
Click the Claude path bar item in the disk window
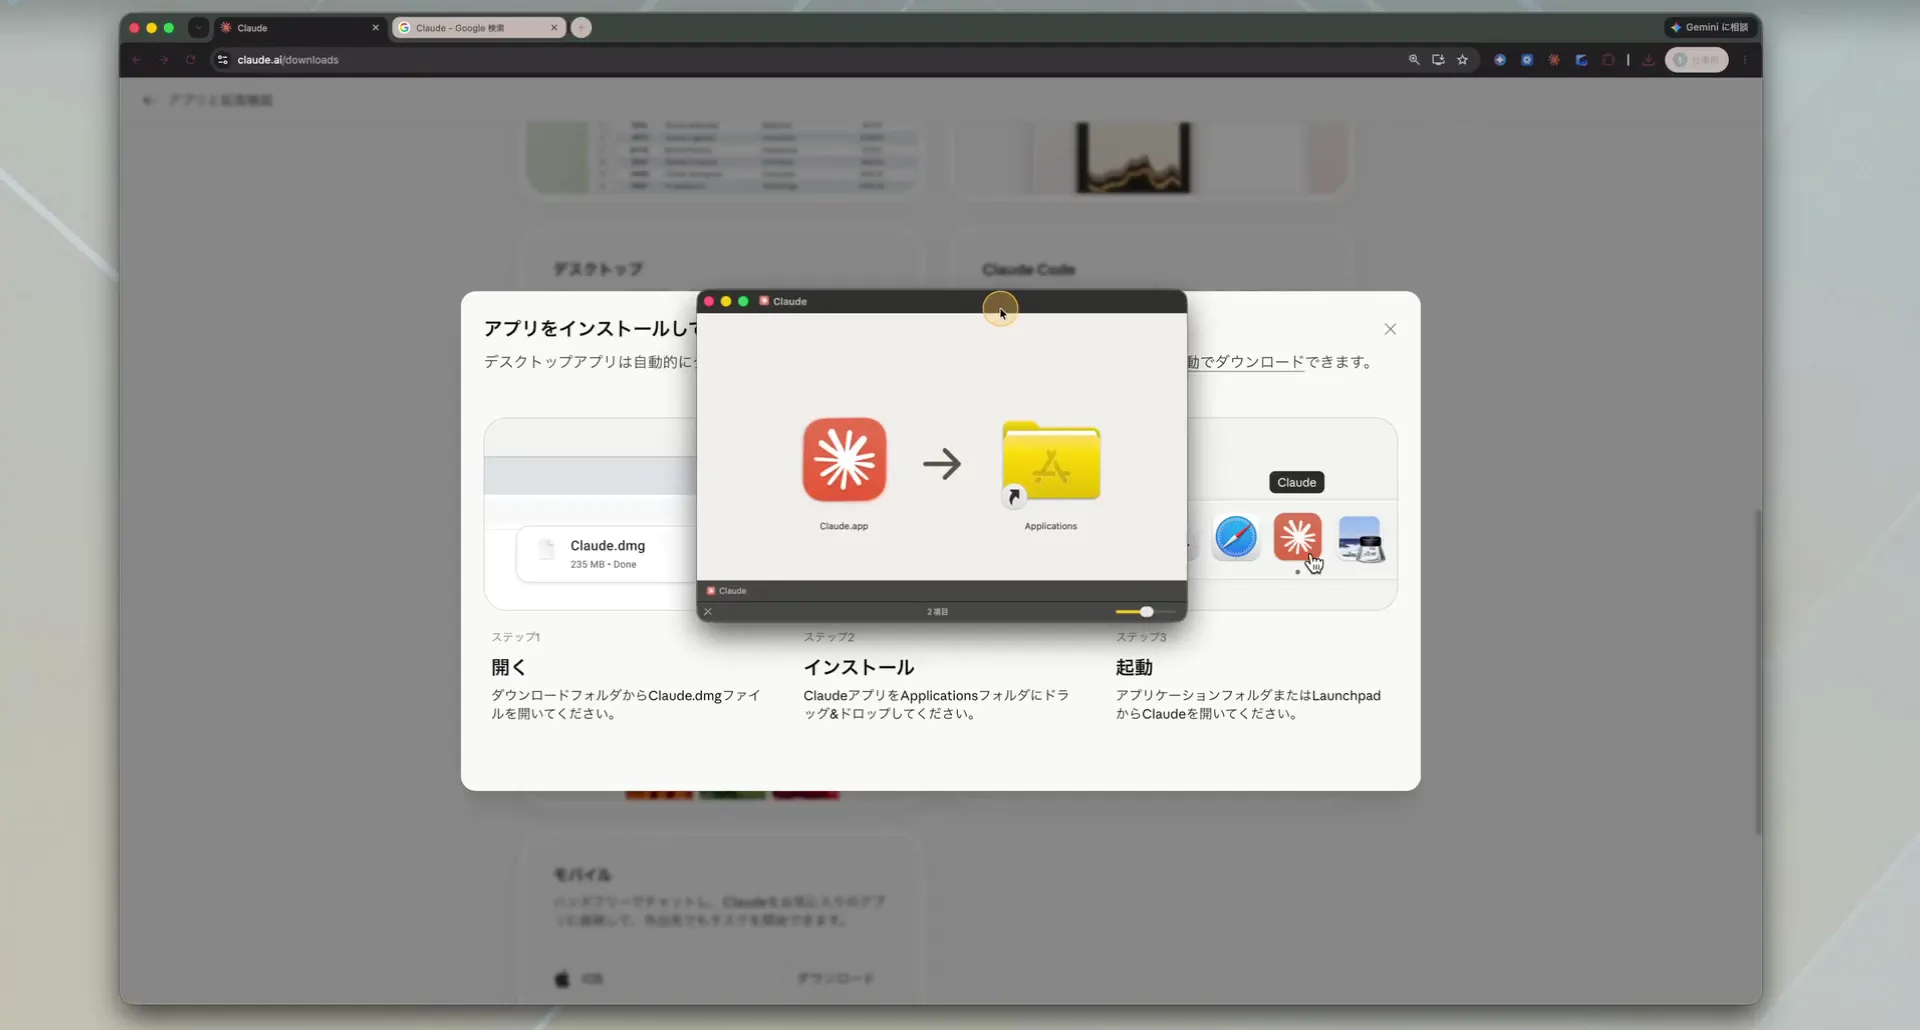pos(727,591)
